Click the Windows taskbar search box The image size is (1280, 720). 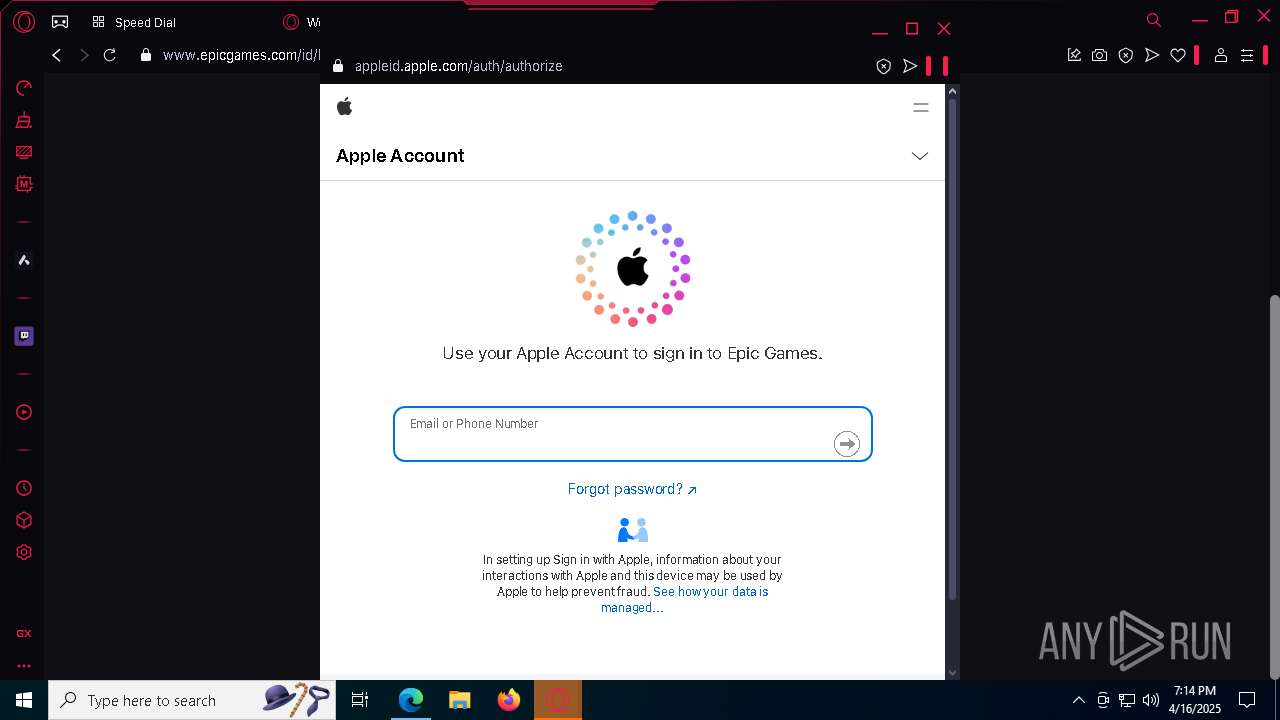click(x=193, y=700)
